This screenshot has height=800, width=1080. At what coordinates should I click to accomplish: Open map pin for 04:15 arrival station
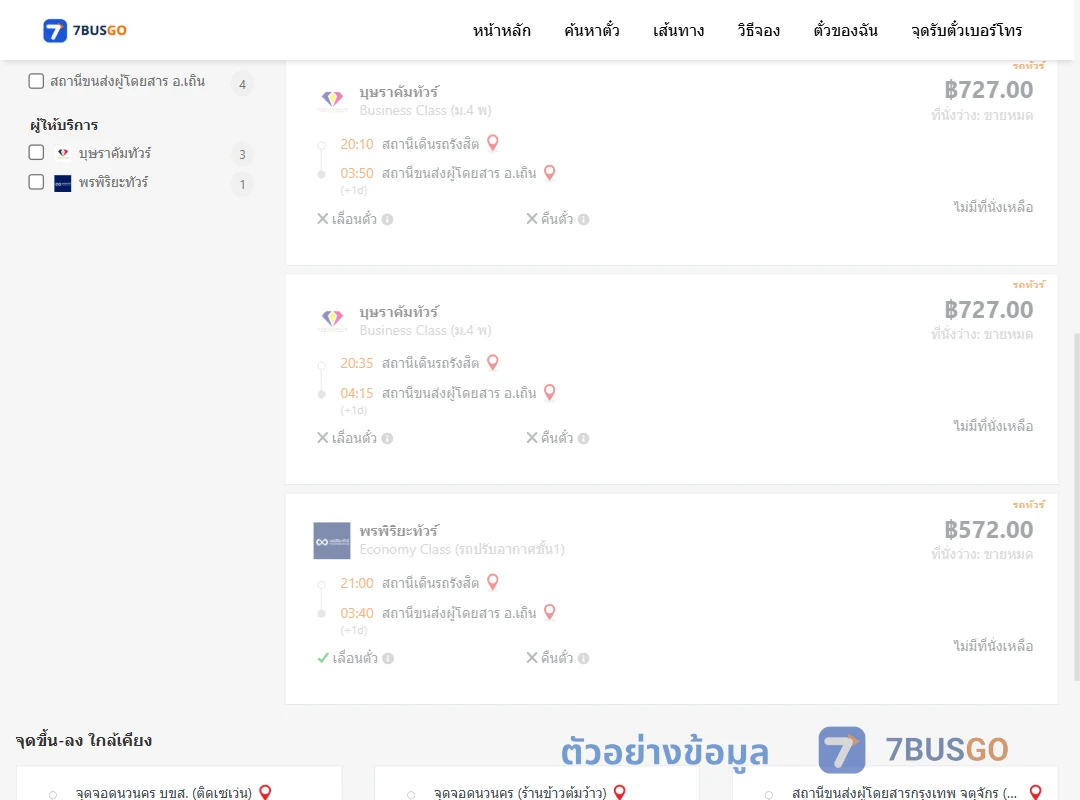coord(550,392)
